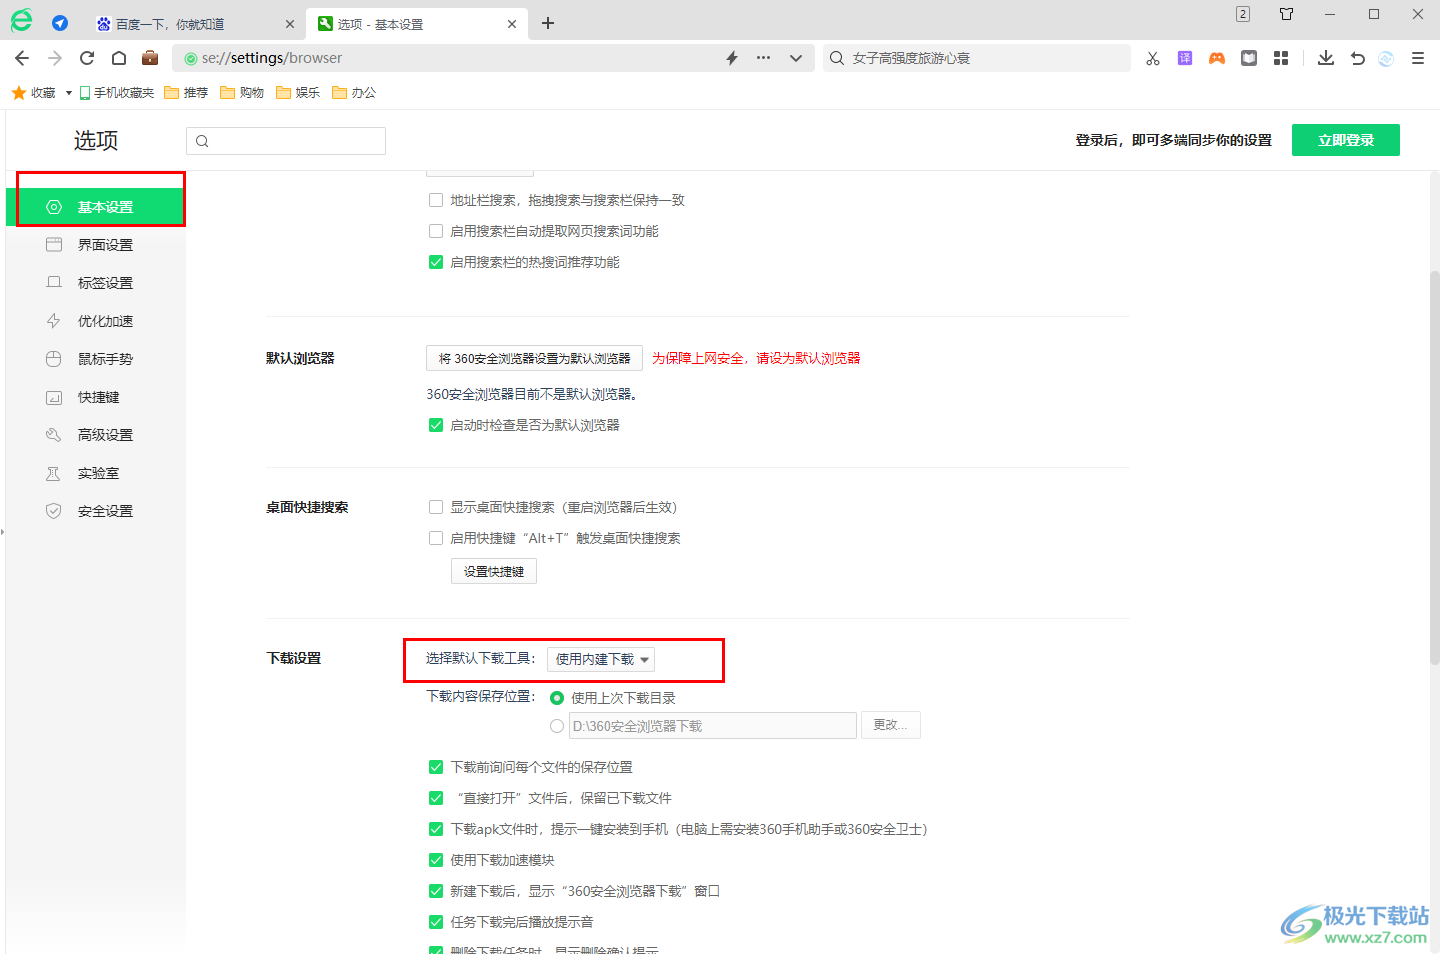Viewport: 1440px width, 954px height.
Task: Toggle 新建下载后显示下载窗口 checkbox
Action: [x=436, y=891]
